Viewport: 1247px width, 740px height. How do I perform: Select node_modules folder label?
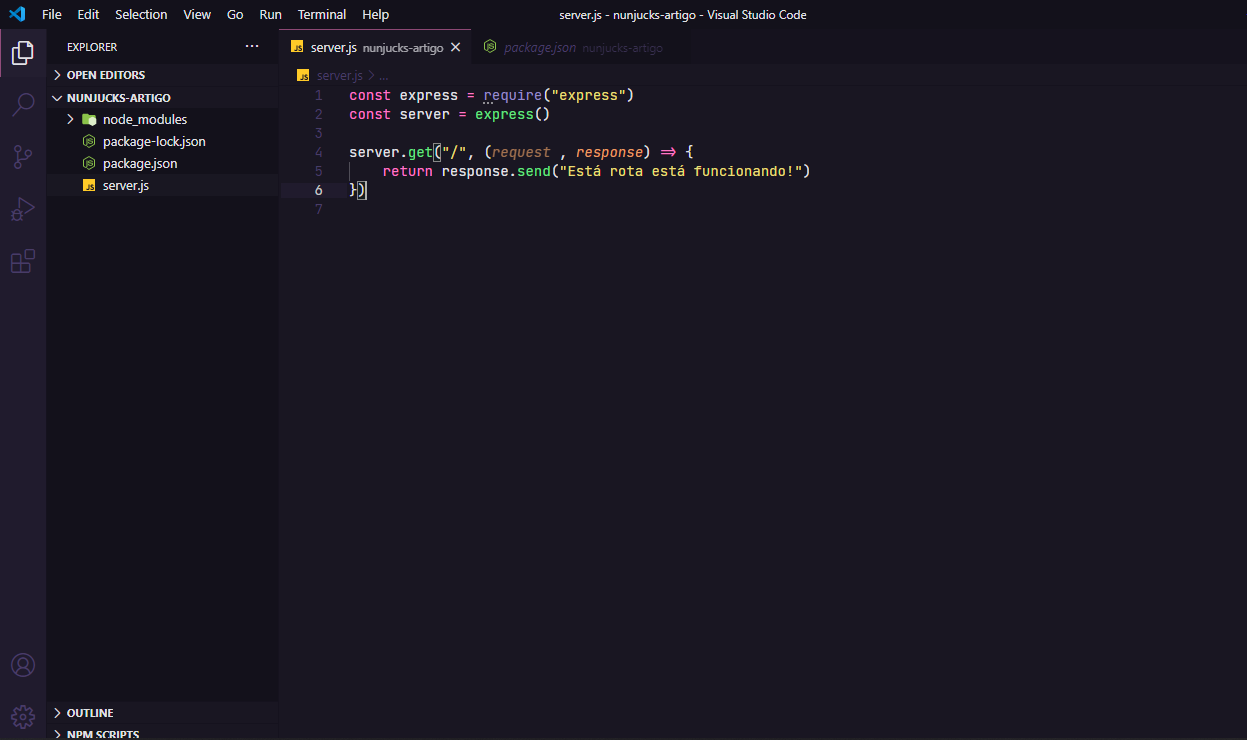coord(145,119)
